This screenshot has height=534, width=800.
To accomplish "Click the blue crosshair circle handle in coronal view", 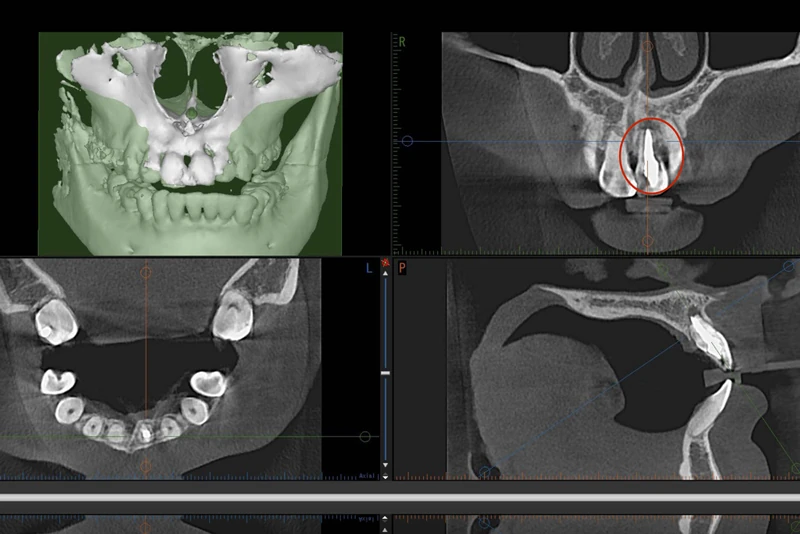I will (x=407, y=141).
